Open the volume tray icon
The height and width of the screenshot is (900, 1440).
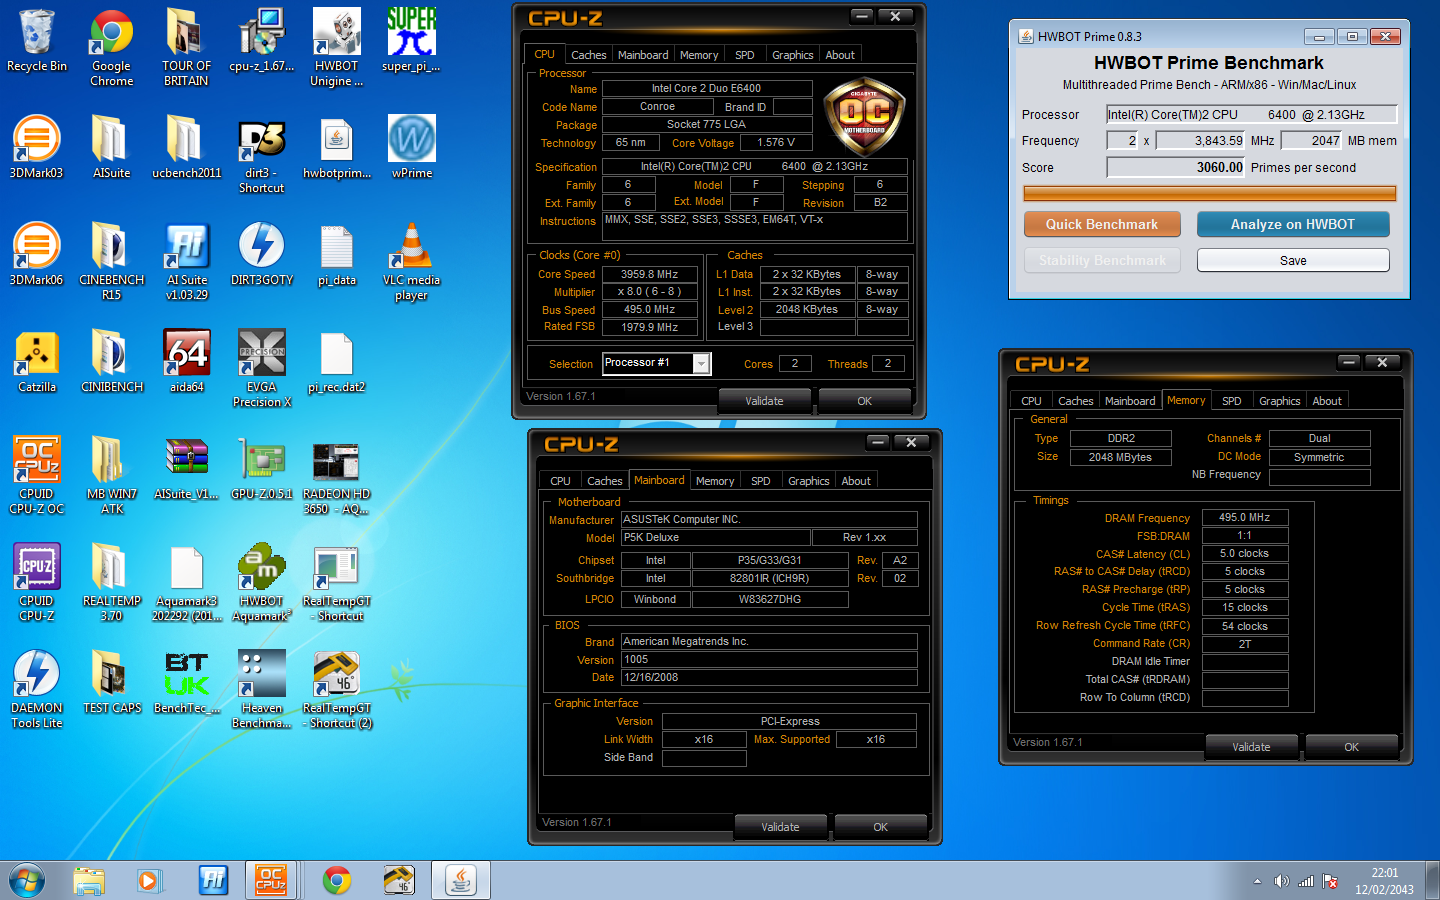(1281, 881)
